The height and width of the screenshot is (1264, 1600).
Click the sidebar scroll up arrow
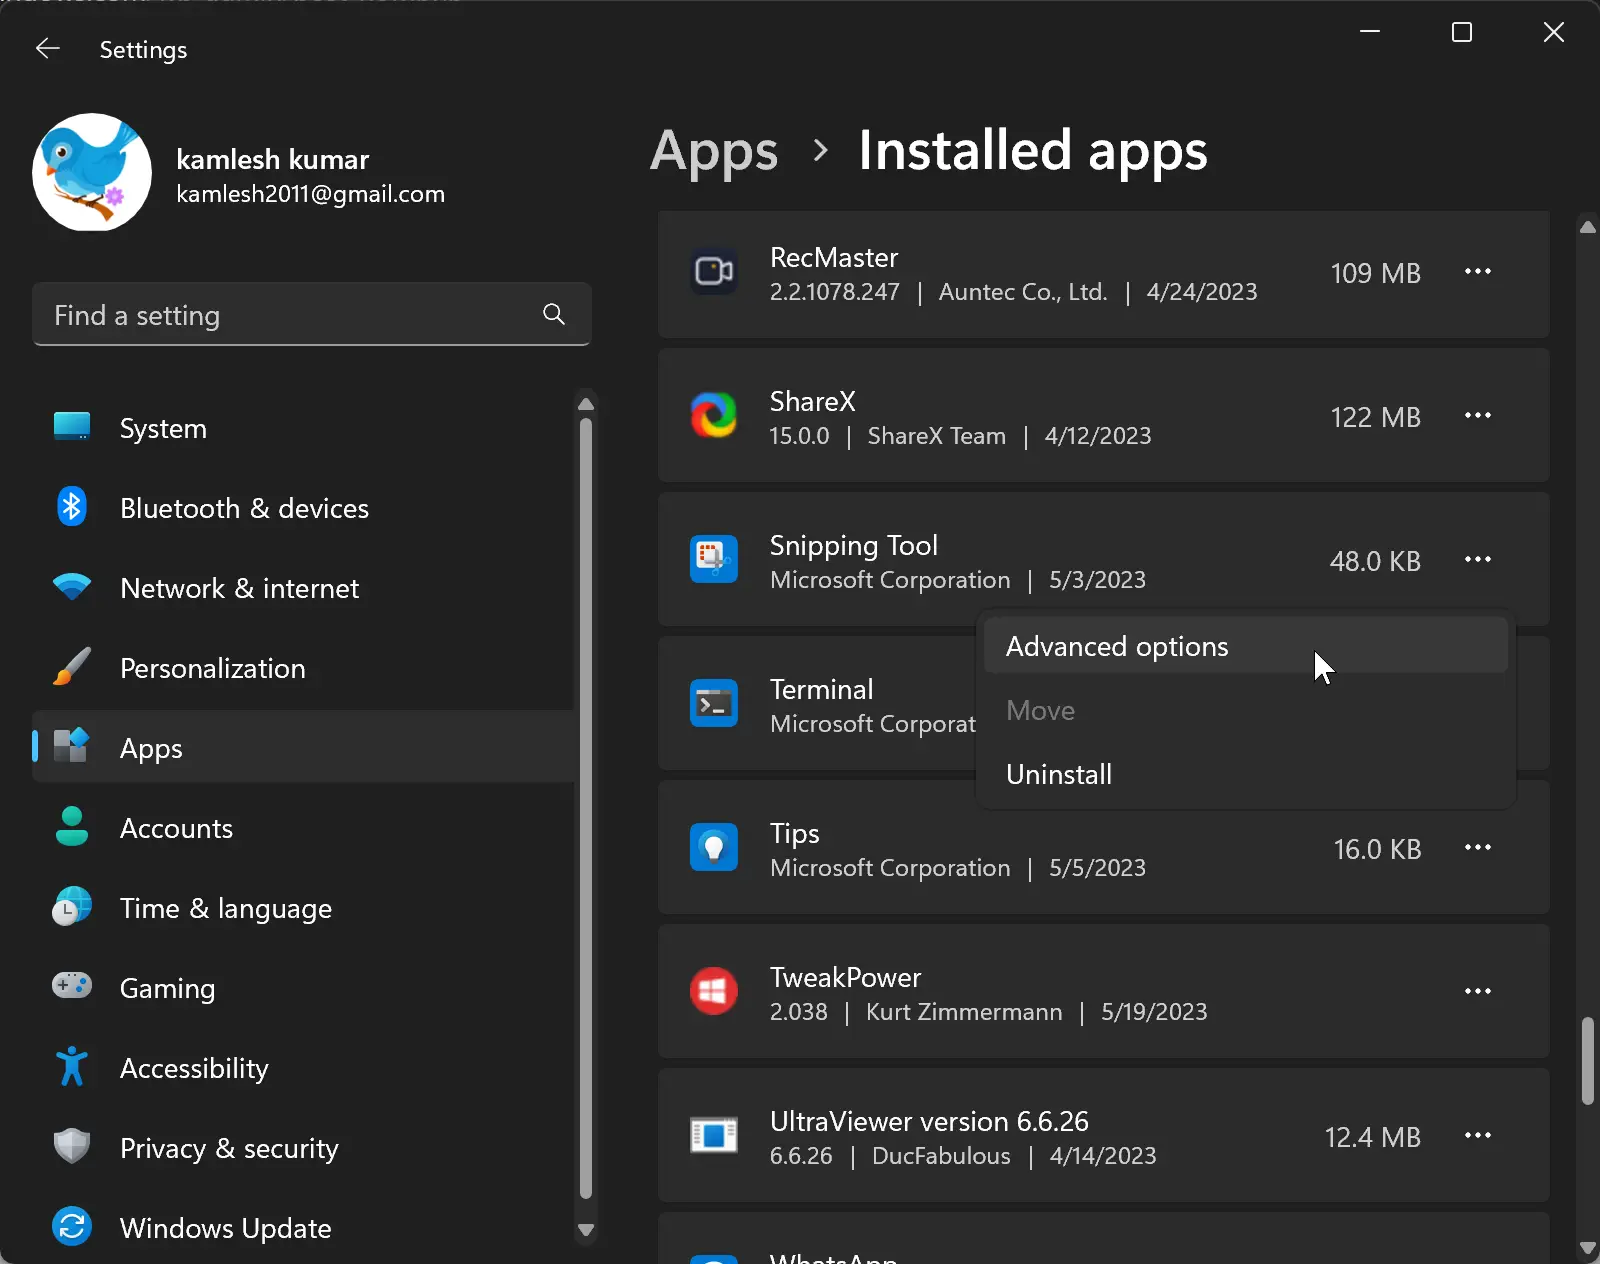pyautogui.click(x=586, y=404)
